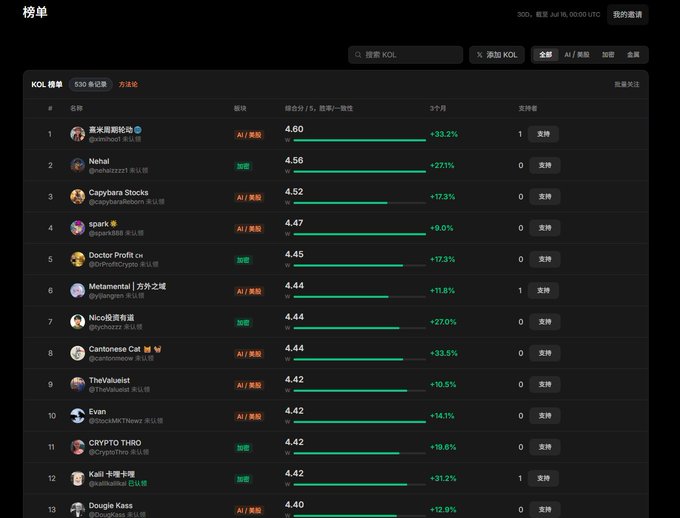This screenshot has width=680, height=518.
Task: Click 支持 for Dougie Kass
Action: (x=545, y=509)
